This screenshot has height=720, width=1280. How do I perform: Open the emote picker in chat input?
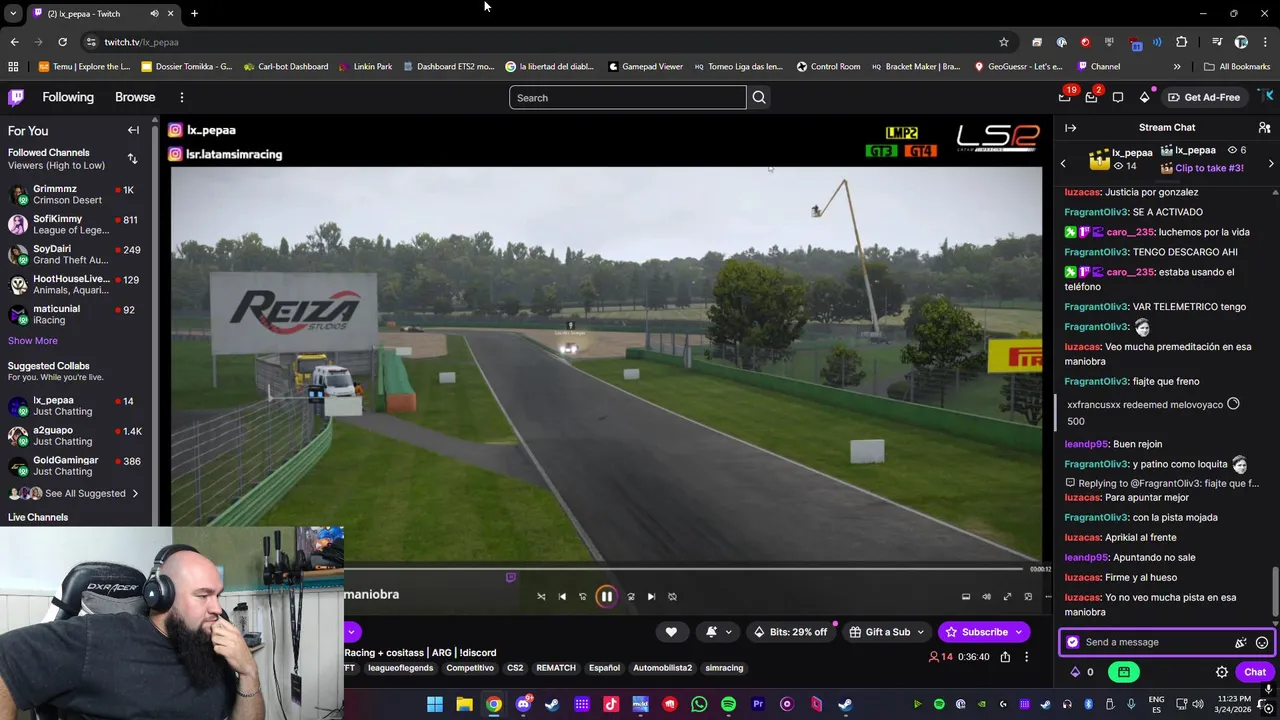click(1262, 643)
